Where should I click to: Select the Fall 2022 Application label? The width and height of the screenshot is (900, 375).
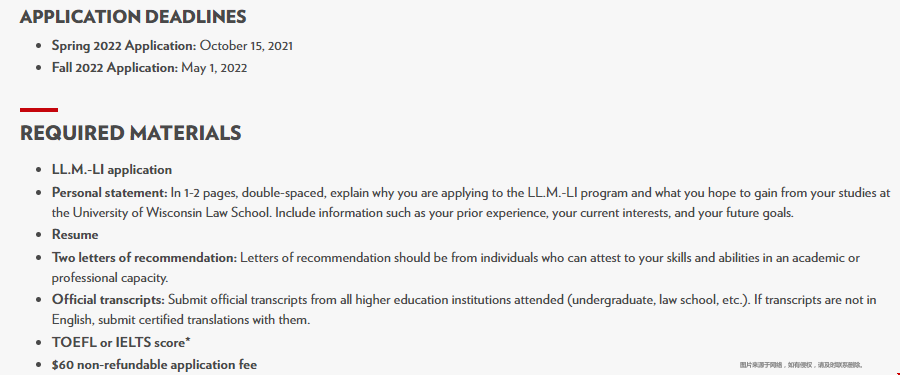coord(115,68)
